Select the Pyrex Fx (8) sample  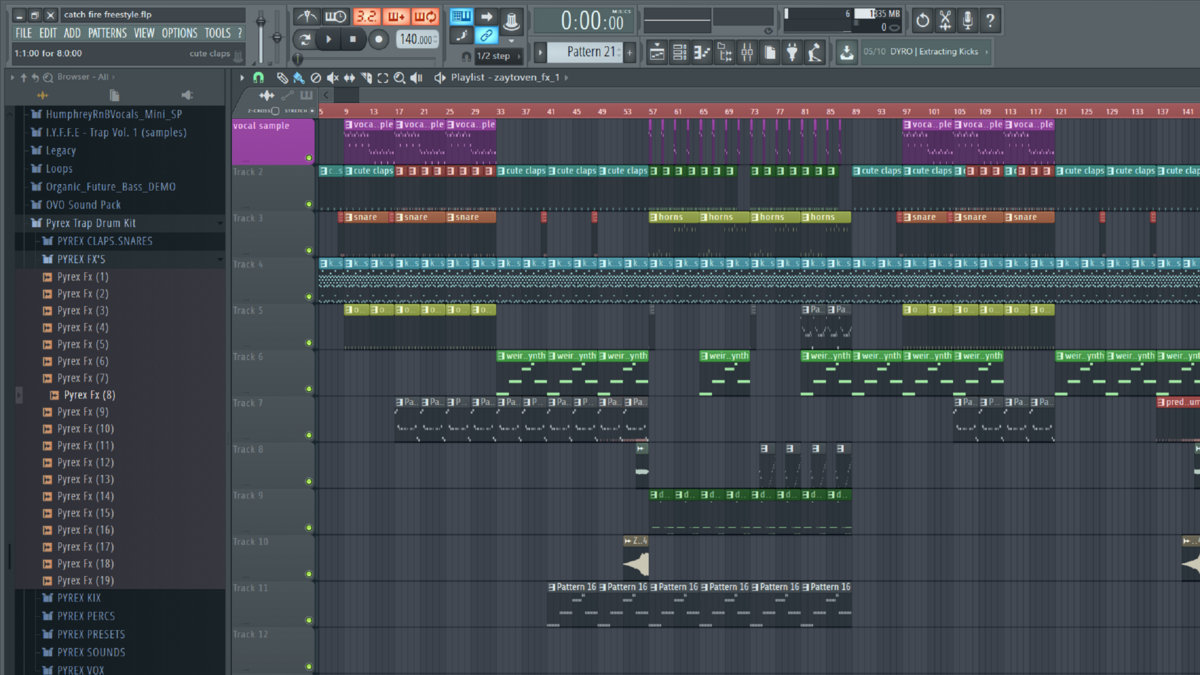coord(89,395)
